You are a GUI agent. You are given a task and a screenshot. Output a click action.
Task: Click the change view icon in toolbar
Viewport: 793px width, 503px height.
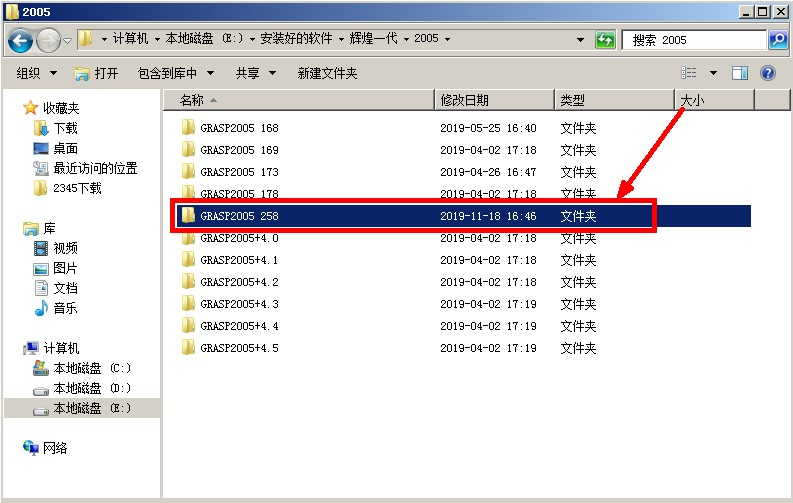(688, 73)
